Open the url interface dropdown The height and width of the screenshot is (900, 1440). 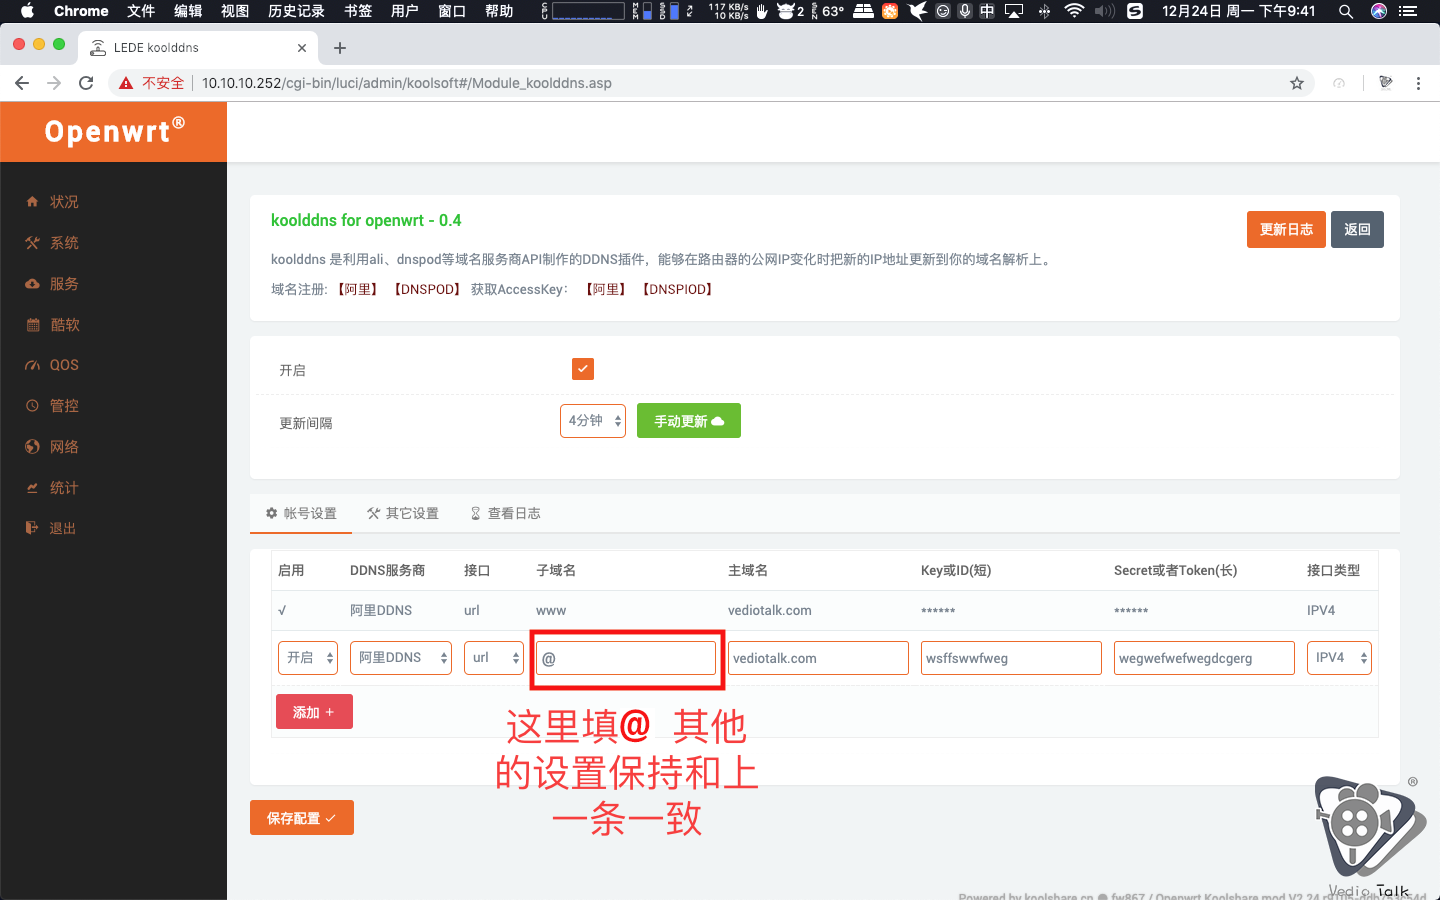(494, 658)
